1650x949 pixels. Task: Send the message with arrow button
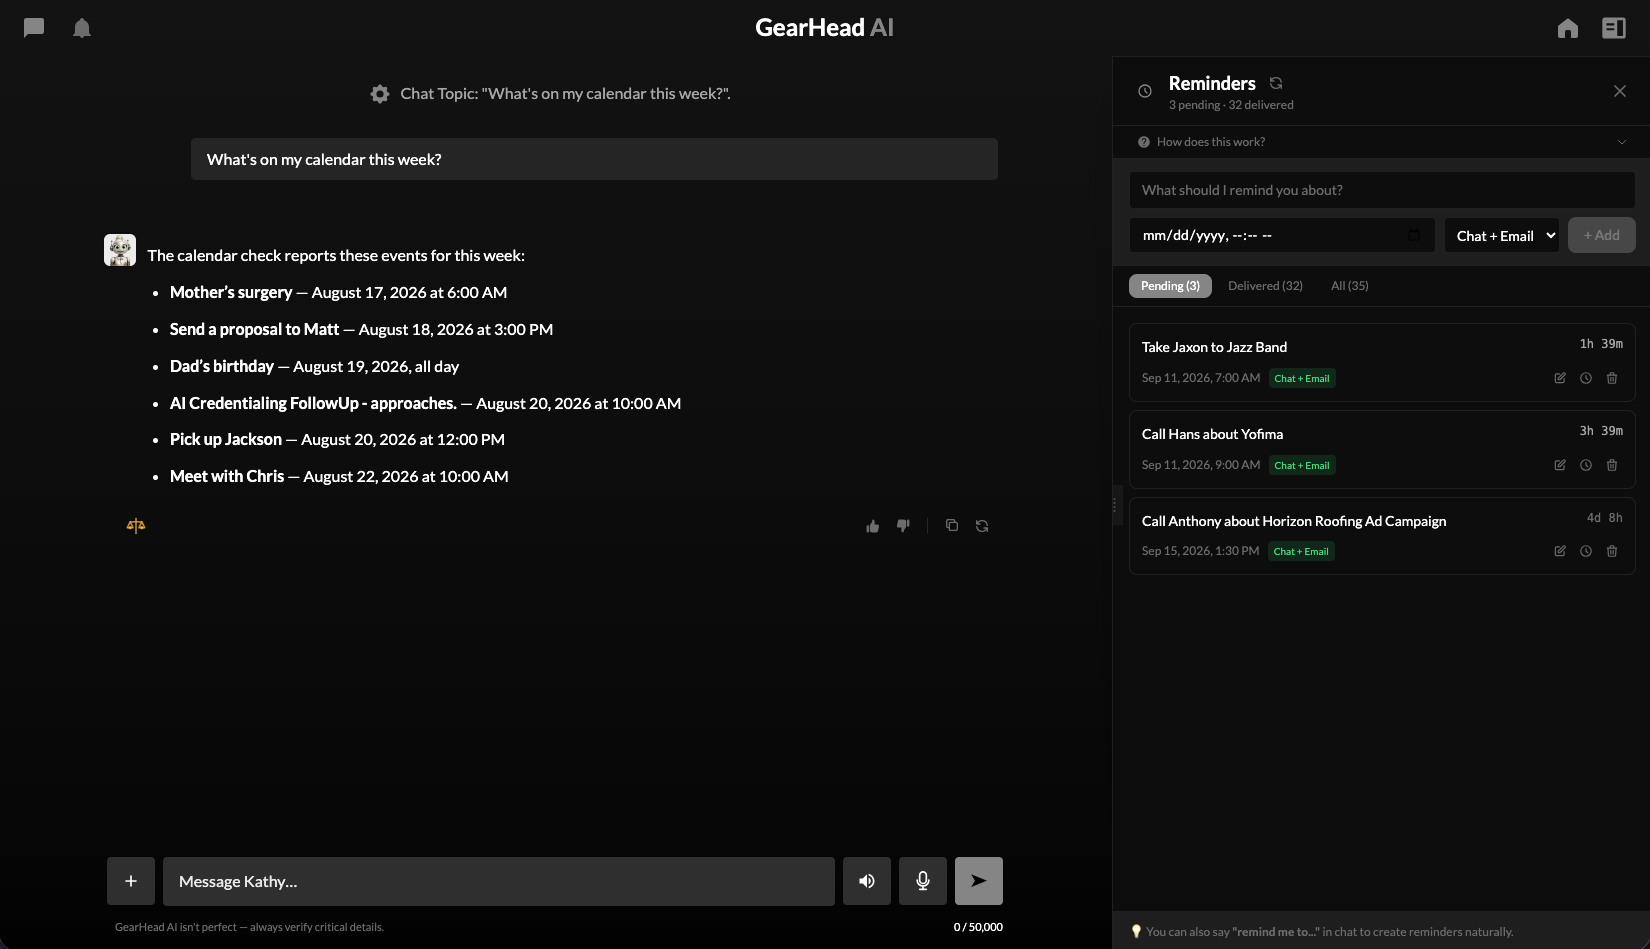tap(979, 881)
